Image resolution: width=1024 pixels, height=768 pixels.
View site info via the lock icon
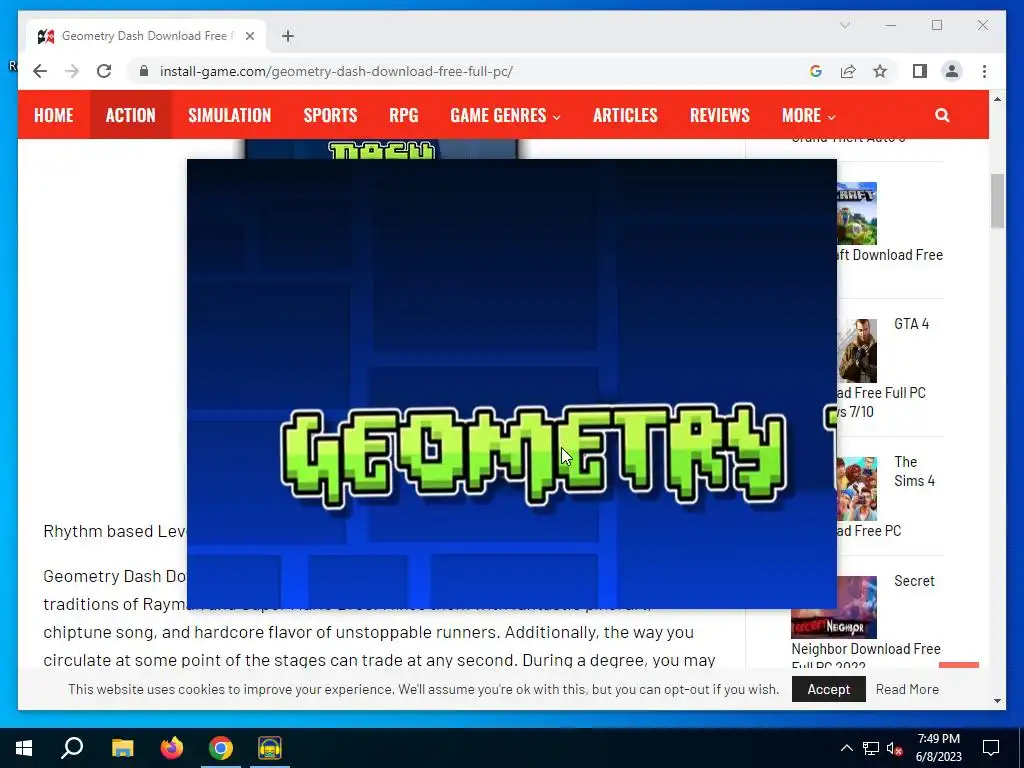[144, 71]
